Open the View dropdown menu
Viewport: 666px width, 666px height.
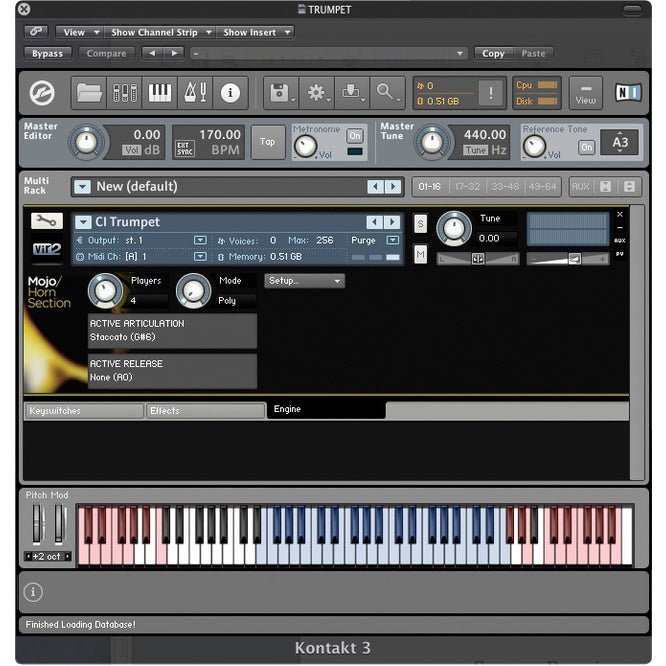pos(79,32)
